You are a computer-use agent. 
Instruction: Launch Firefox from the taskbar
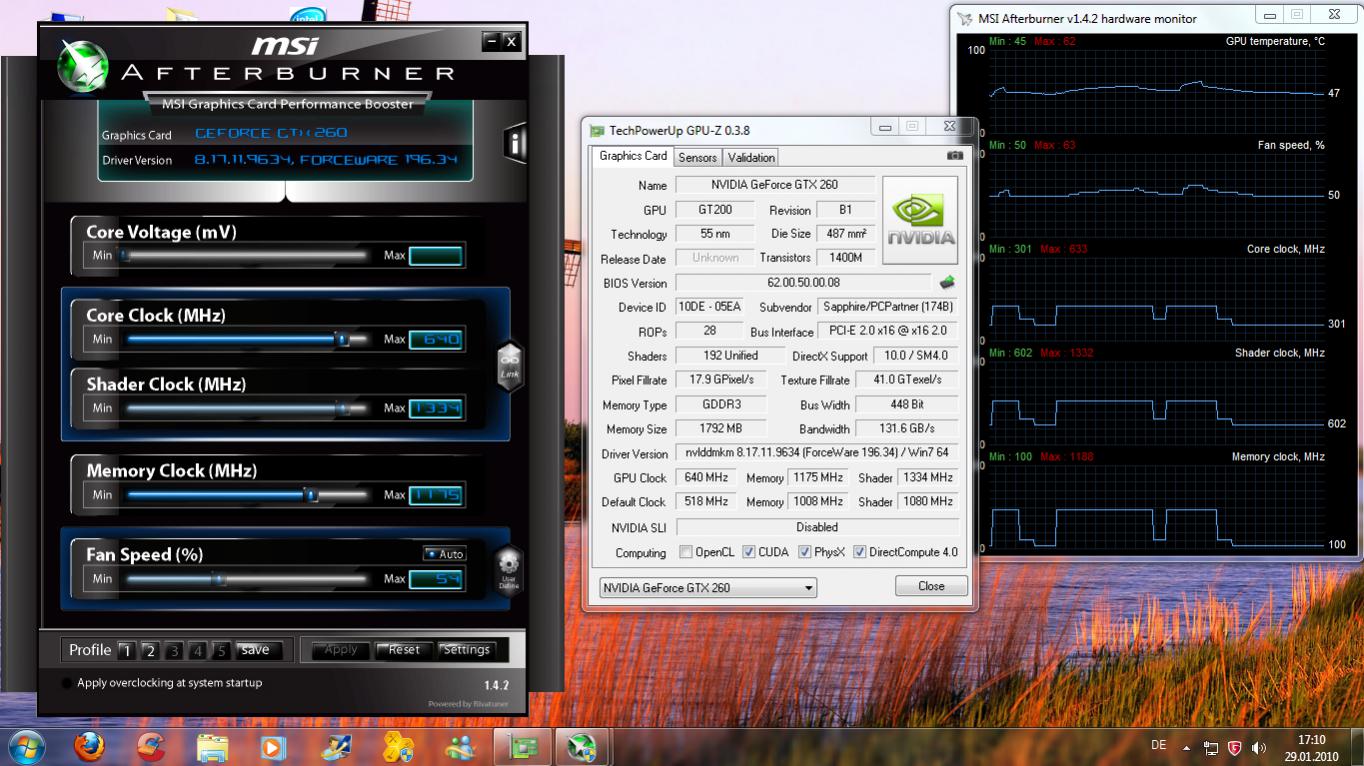[90, 747]
